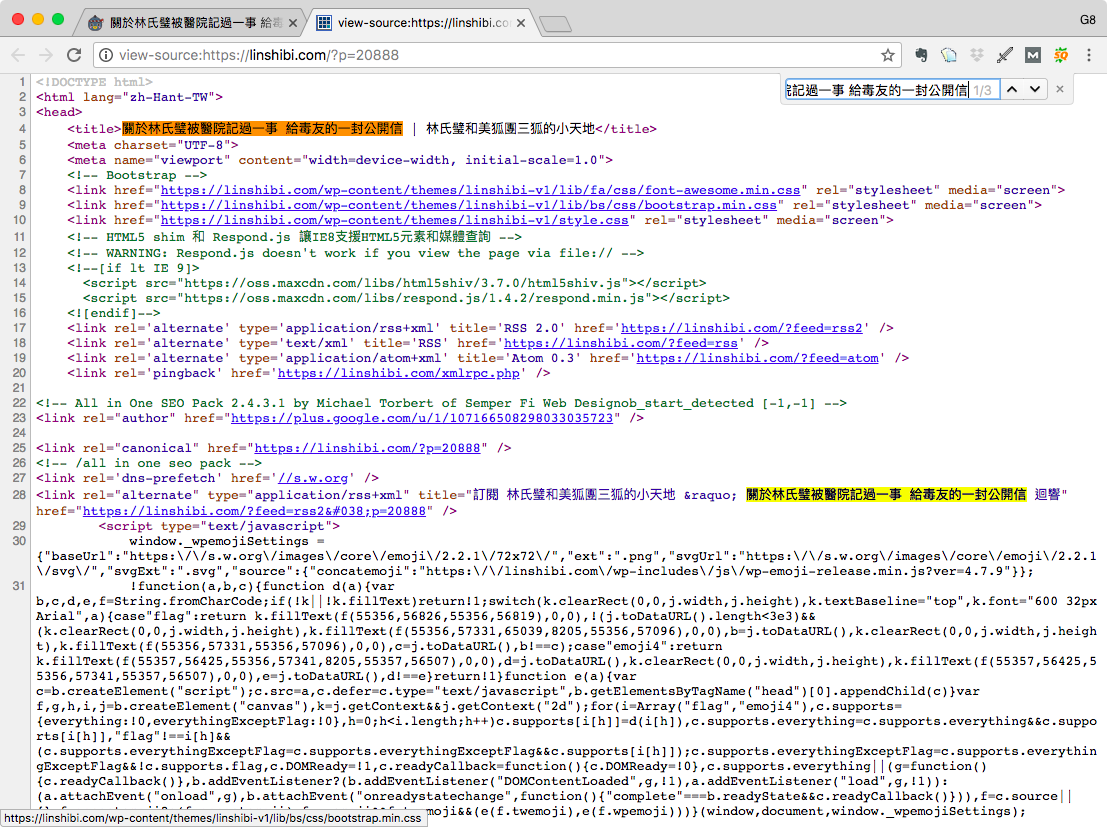Open the orange sun-shaped extension icon
The width and height of the screenshot is (1107, 827).
click(x=1060, y=55)
